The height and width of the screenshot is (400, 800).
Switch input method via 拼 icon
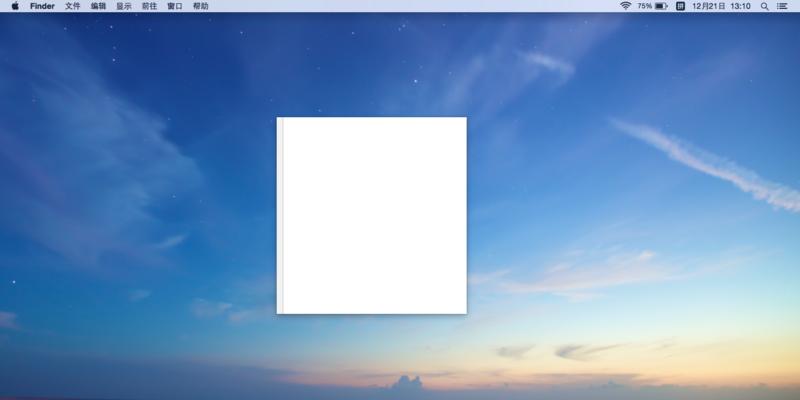tap(680, 6)
